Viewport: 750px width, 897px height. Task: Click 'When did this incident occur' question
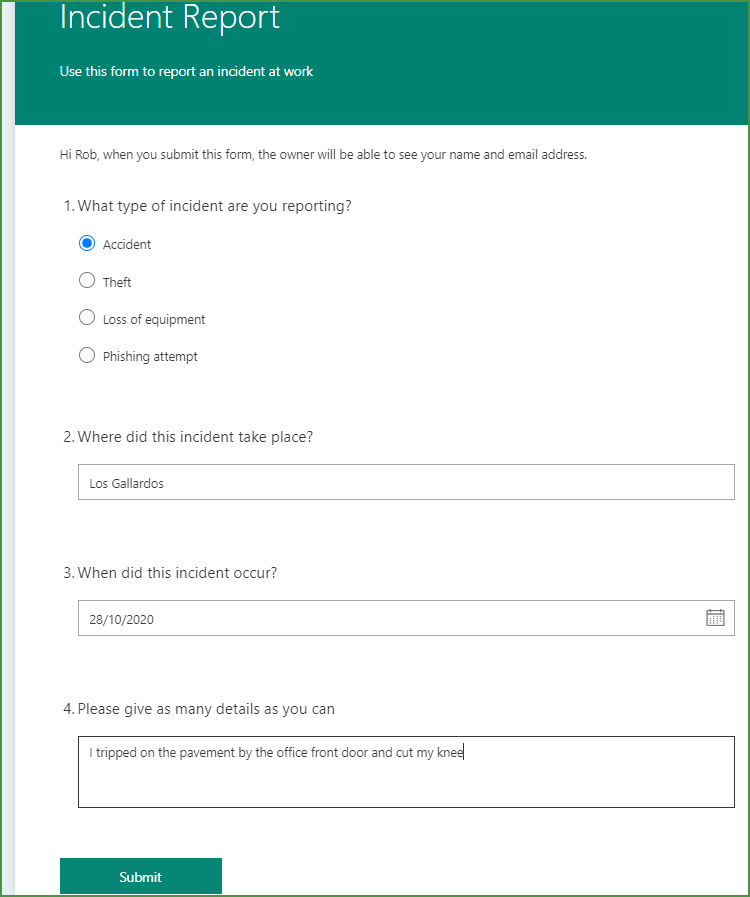[x=177, y=573]
